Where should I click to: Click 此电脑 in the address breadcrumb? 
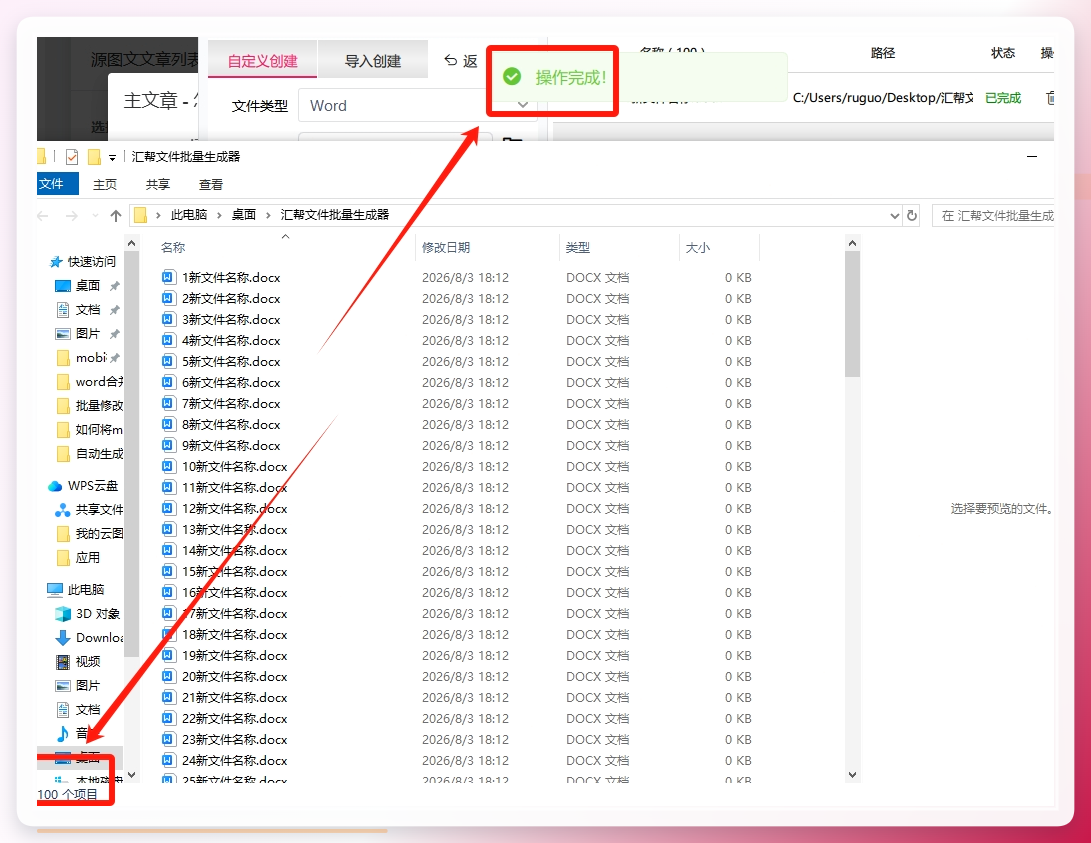tap(189, 215)
